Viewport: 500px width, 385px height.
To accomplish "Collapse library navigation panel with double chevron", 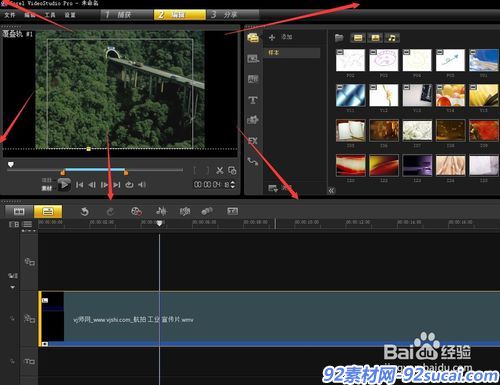I will pyautogui.click(x=331, y=191).
